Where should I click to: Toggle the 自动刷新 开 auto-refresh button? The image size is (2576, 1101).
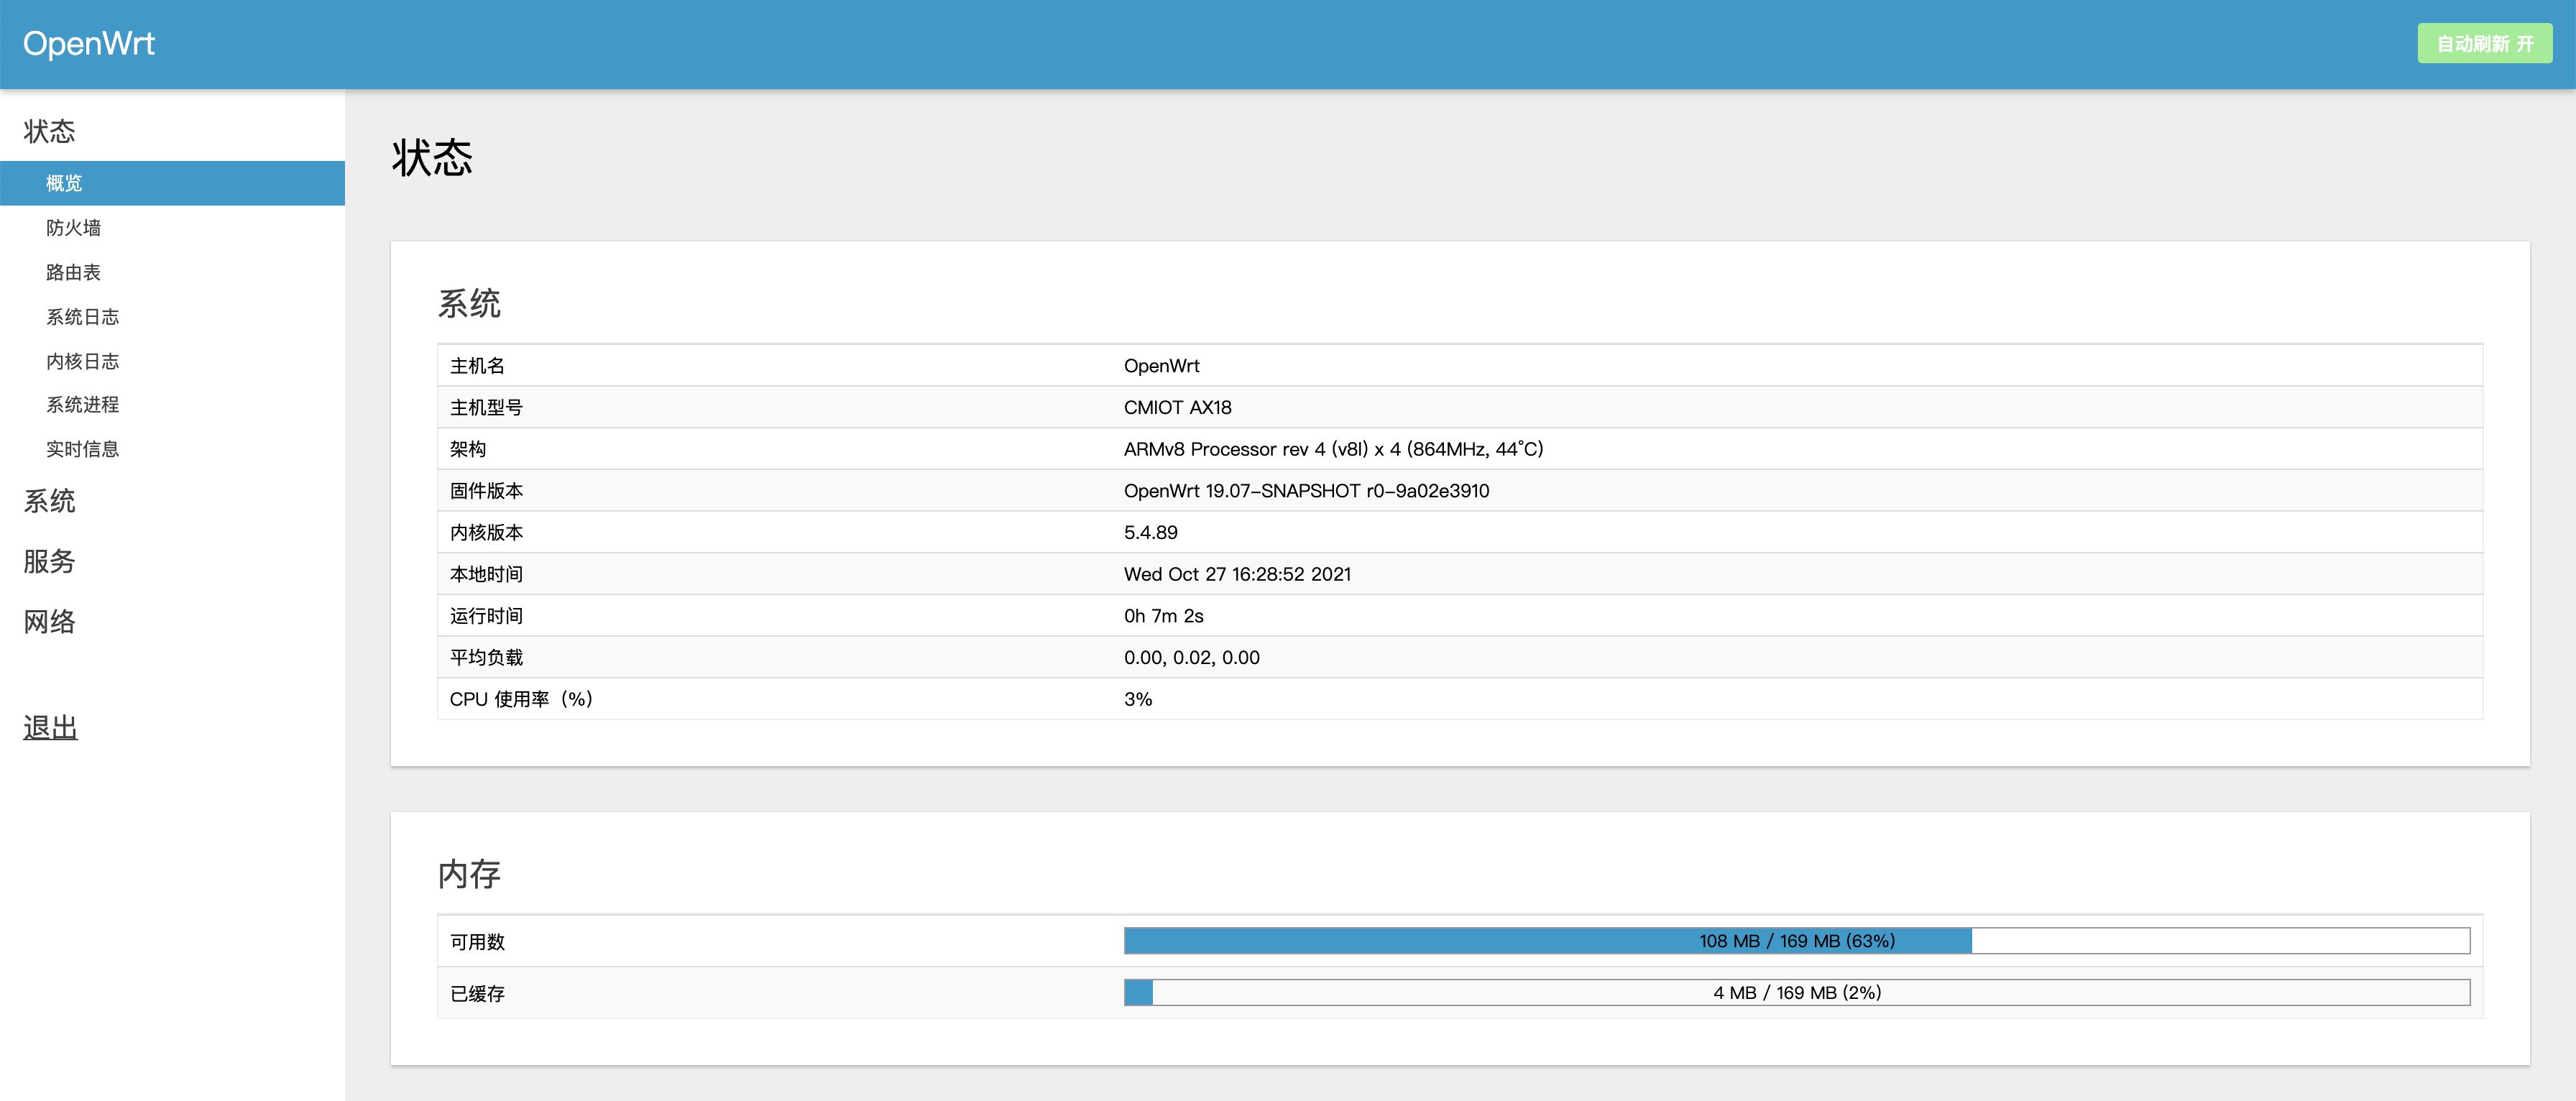[2484, 43]
